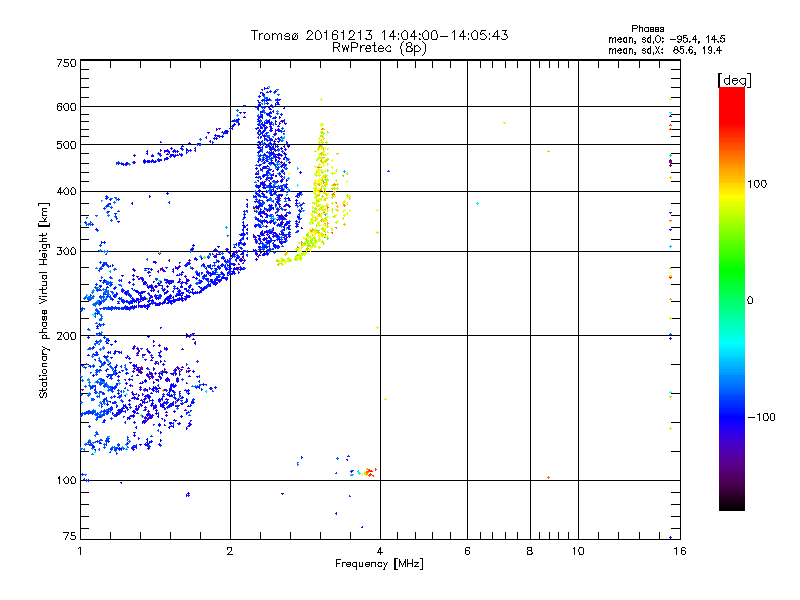Click the y-axis '500' tick label

coord(66,145)
